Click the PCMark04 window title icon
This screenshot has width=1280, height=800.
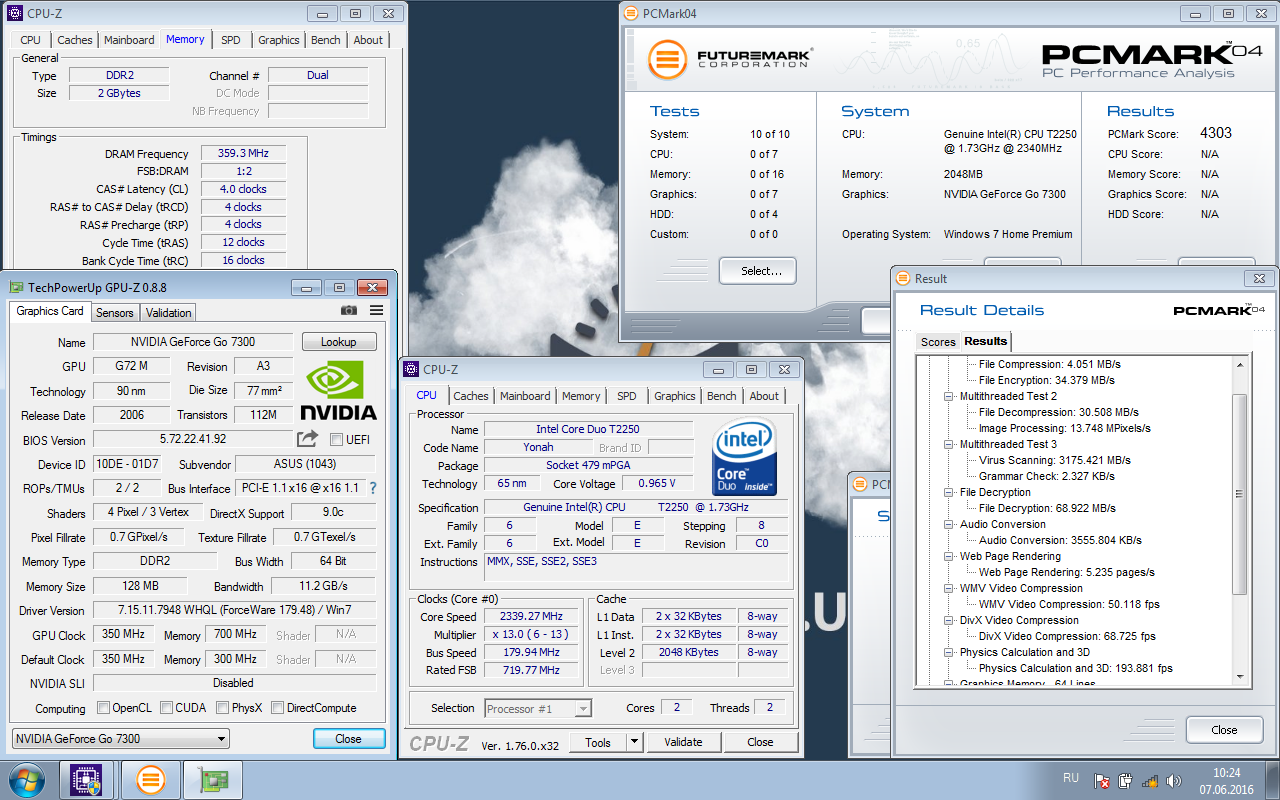(x=631, y=14)
